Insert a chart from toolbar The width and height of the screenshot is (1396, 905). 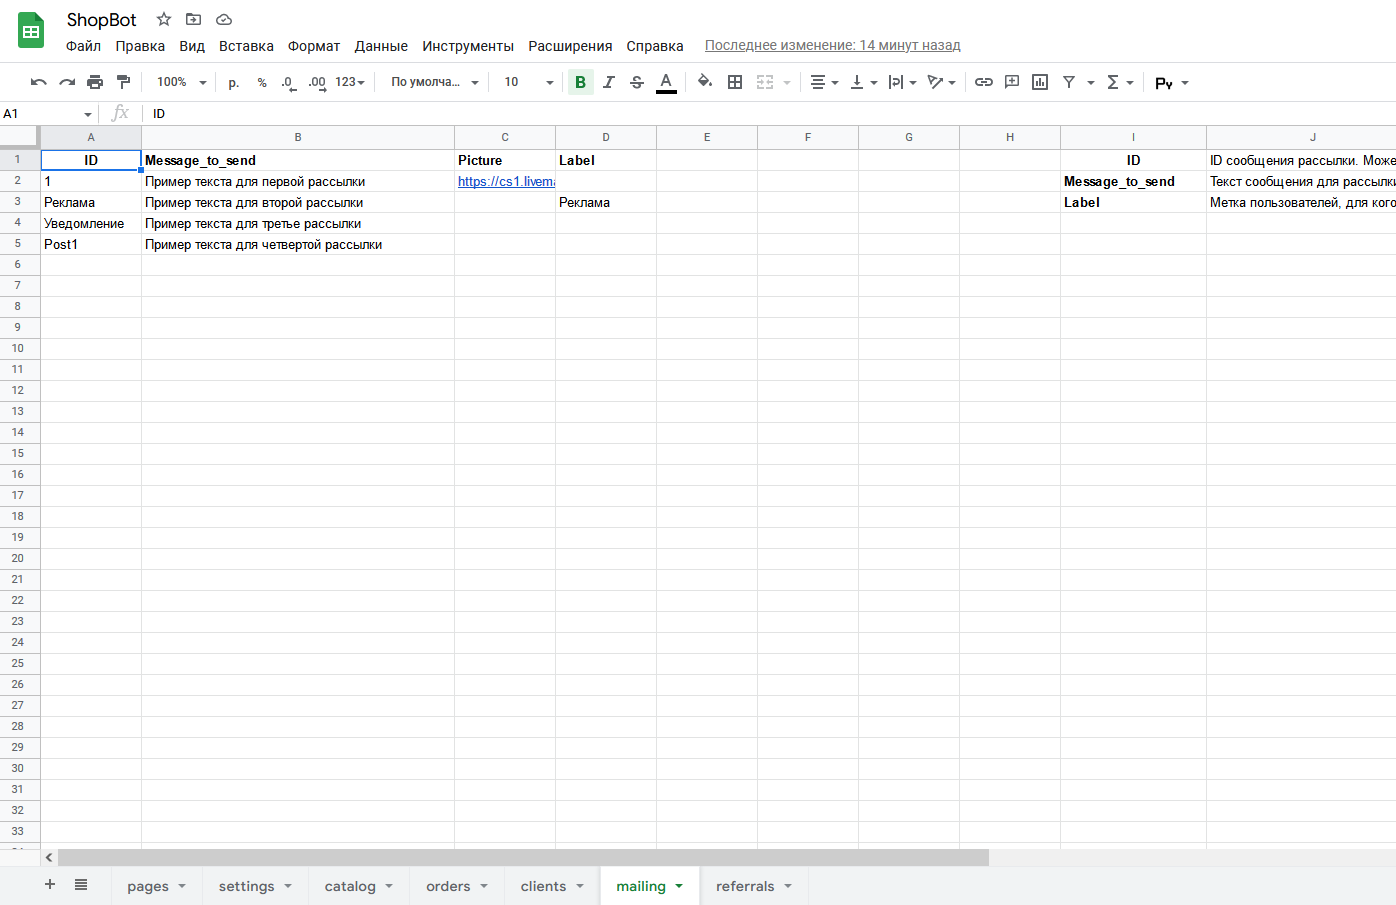tap(1040, 82)
